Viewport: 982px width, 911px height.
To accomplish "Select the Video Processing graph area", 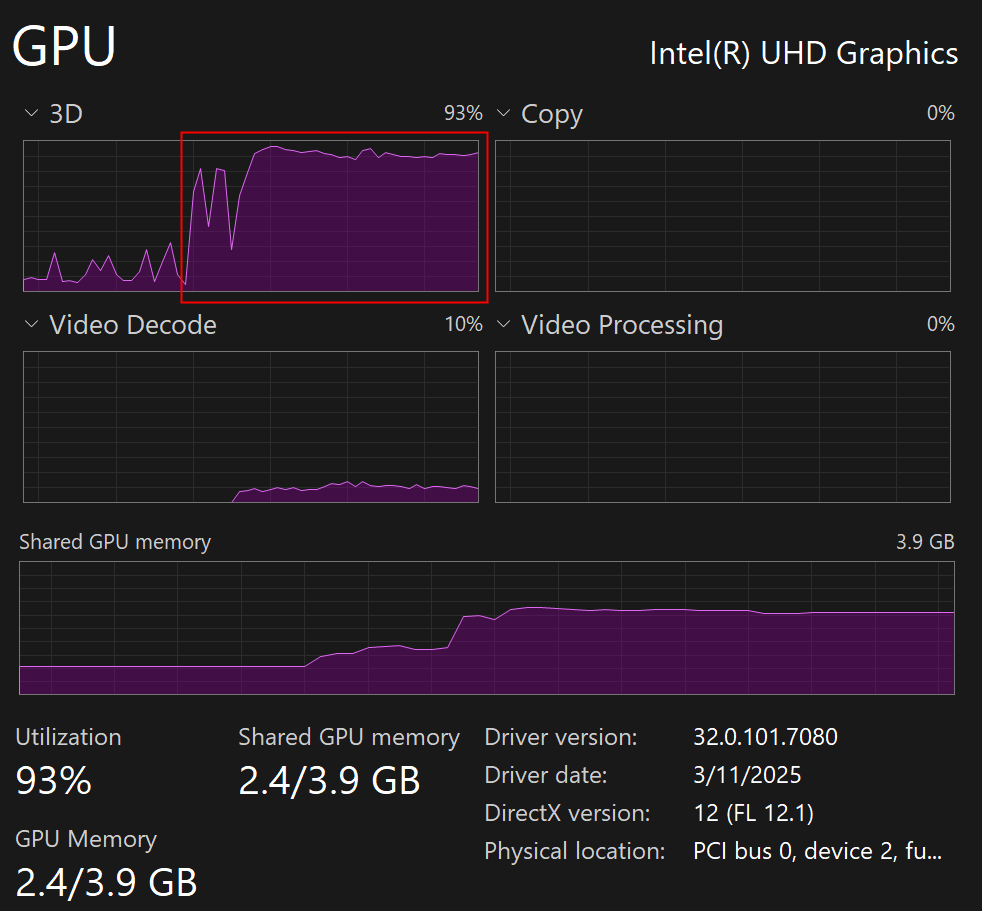I will click(x=722, y=427).
